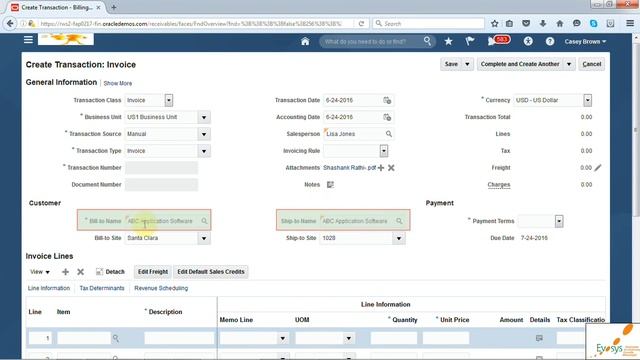Search for a Salesperson with magnifier
This screenshot has height=360, width=640.
point(389,134)
